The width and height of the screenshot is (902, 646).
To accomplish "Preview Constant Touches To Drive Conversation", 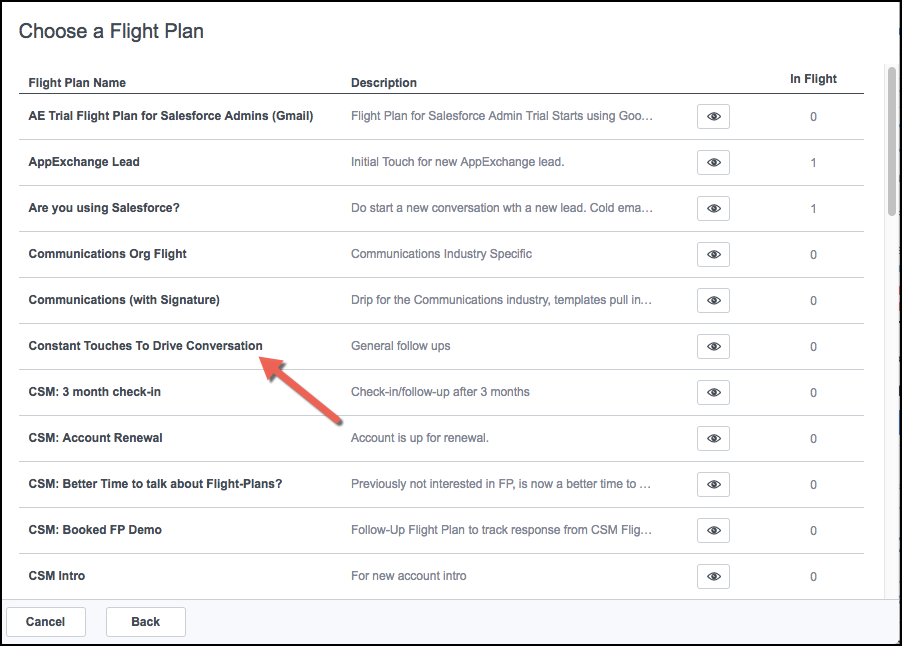I will [x=713, y=346].
